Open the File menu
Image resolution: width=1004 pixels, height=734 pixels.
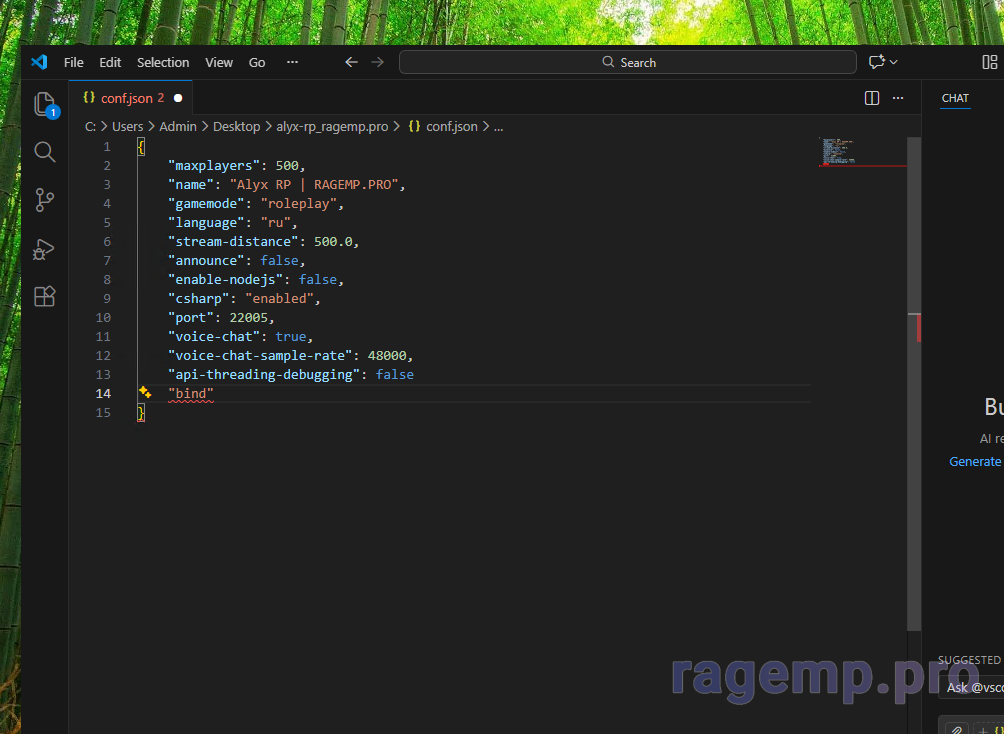[x=73, y=62]
